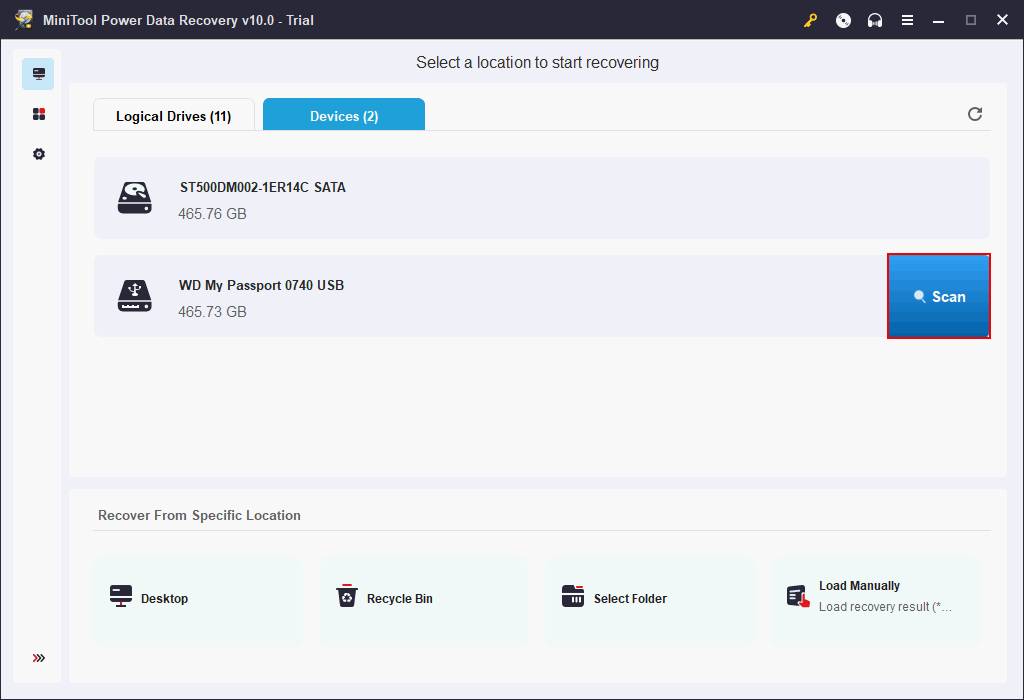Click the Scan button for WD My Passport
Image resolution: width=1024 pixels, height=700 pixels.
click(x=938, y=296)
